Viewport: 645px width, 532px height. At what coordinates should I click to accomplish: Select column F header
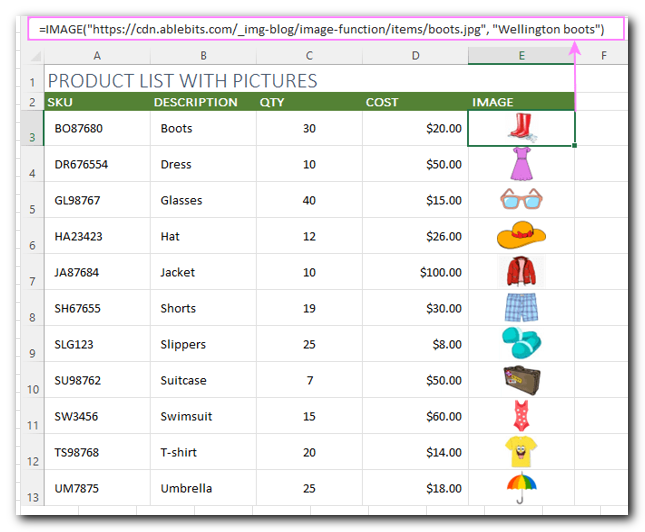coord(603,56)
